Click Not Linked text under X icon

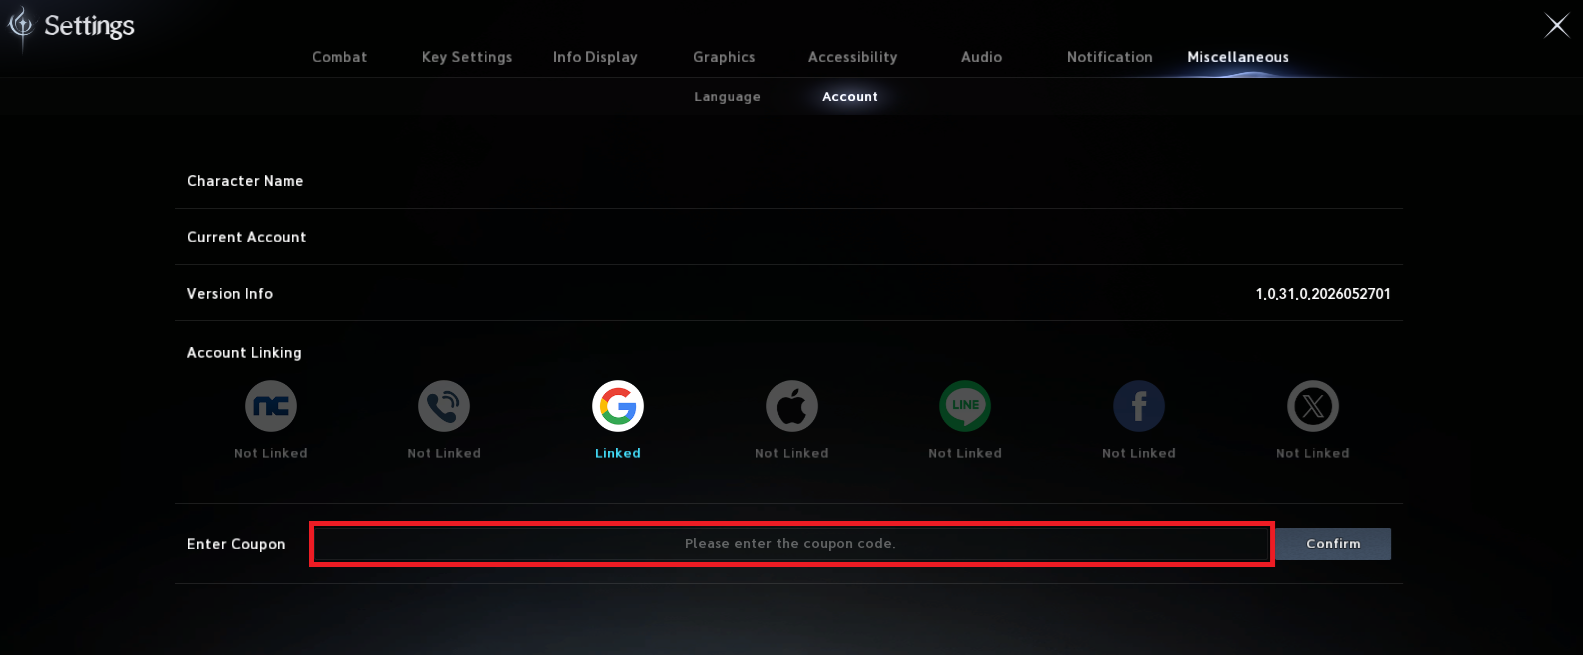click(x=1313, y=453)
